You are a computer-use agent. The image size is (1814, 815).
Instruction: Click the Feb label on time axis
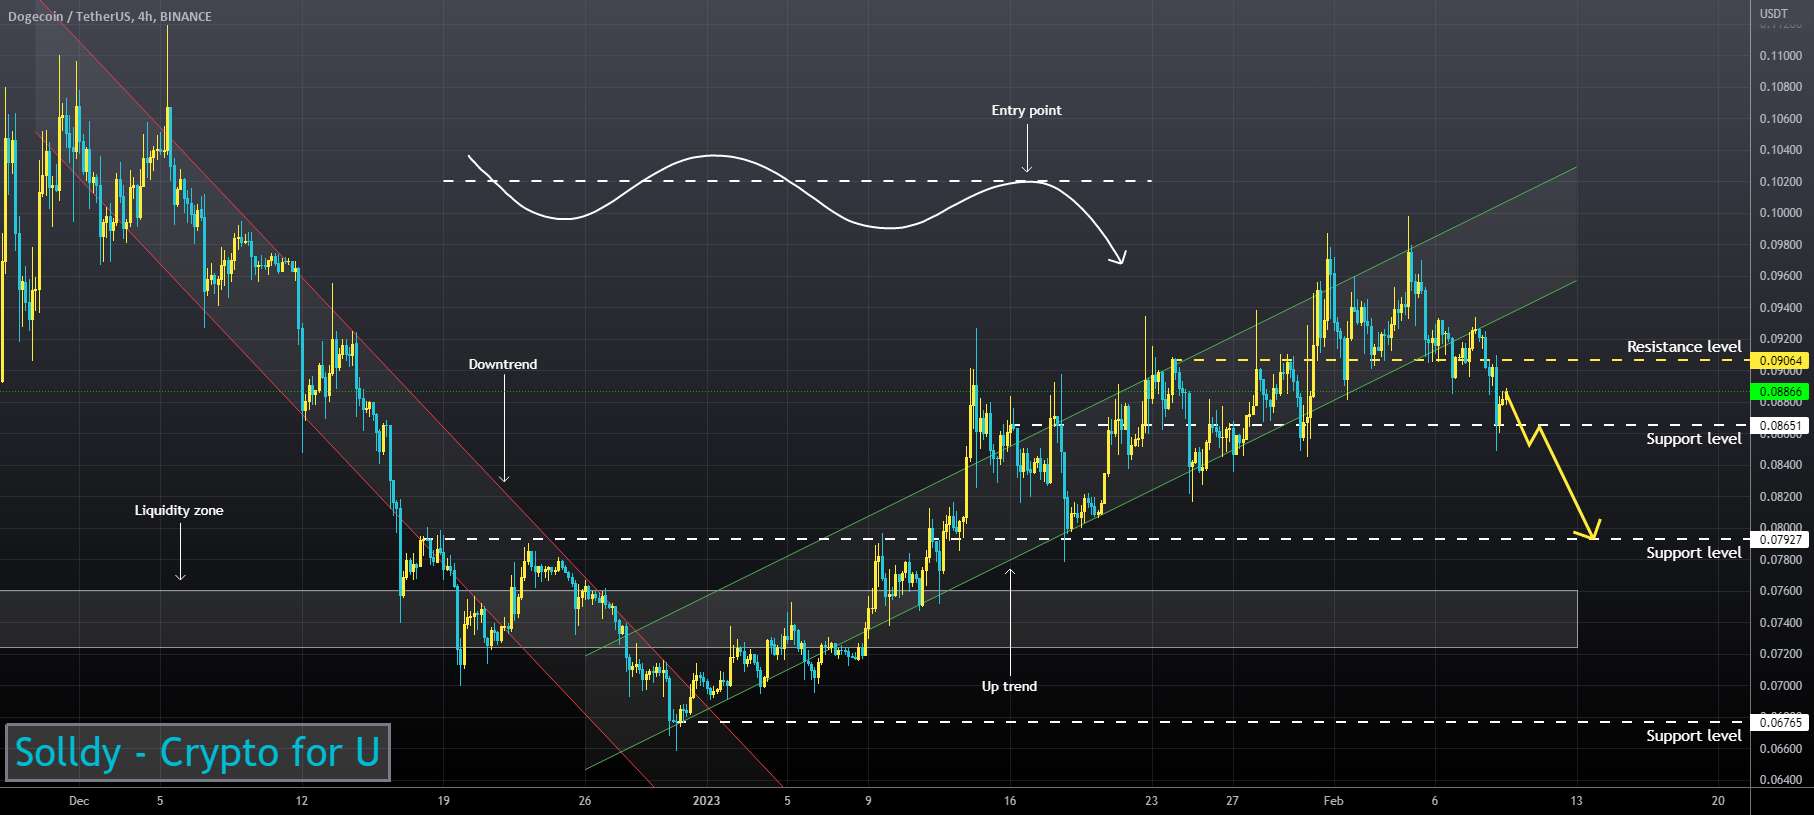(x=1333, y=801)
